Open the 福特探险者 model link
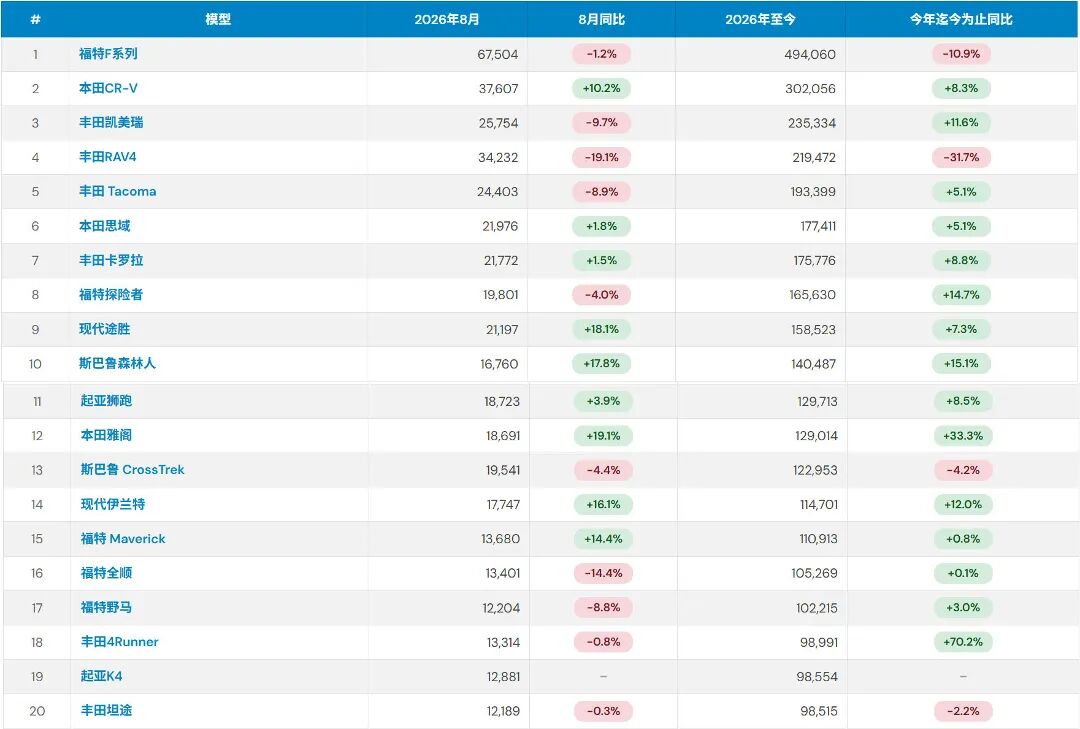 click(x=111, y=295)
